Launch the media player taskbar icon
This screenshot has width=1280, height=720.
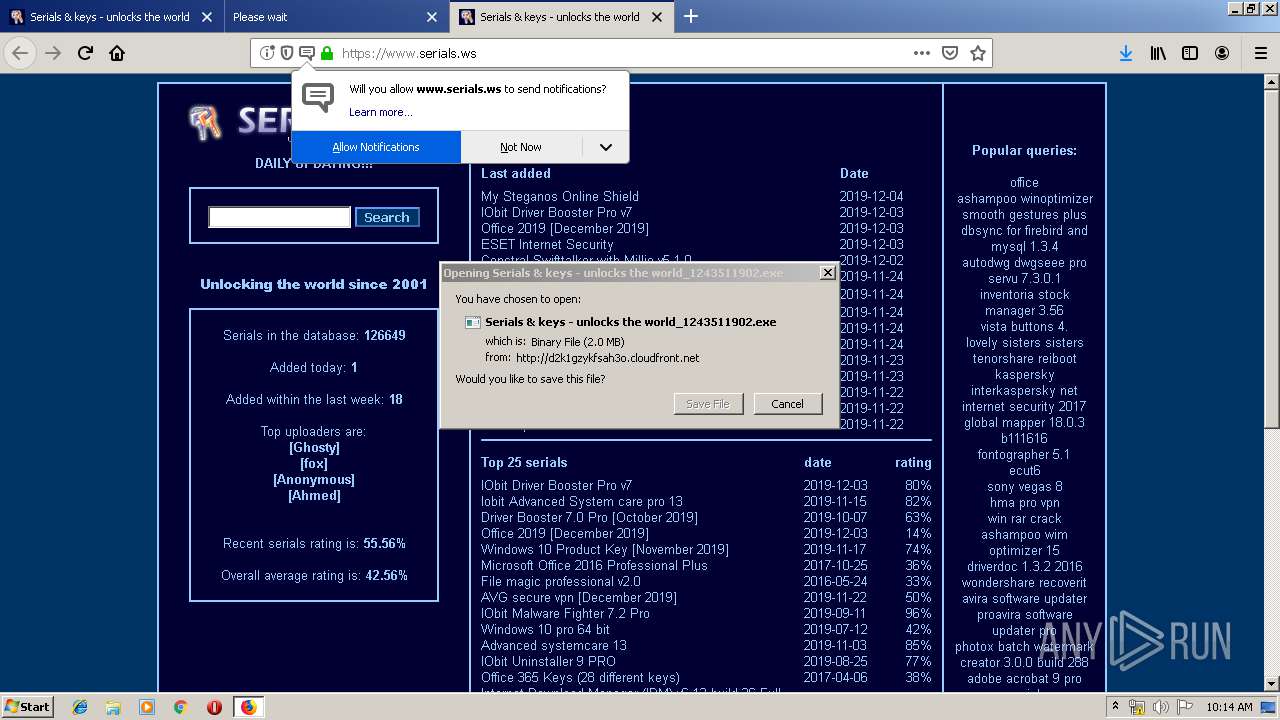[147, 707]
